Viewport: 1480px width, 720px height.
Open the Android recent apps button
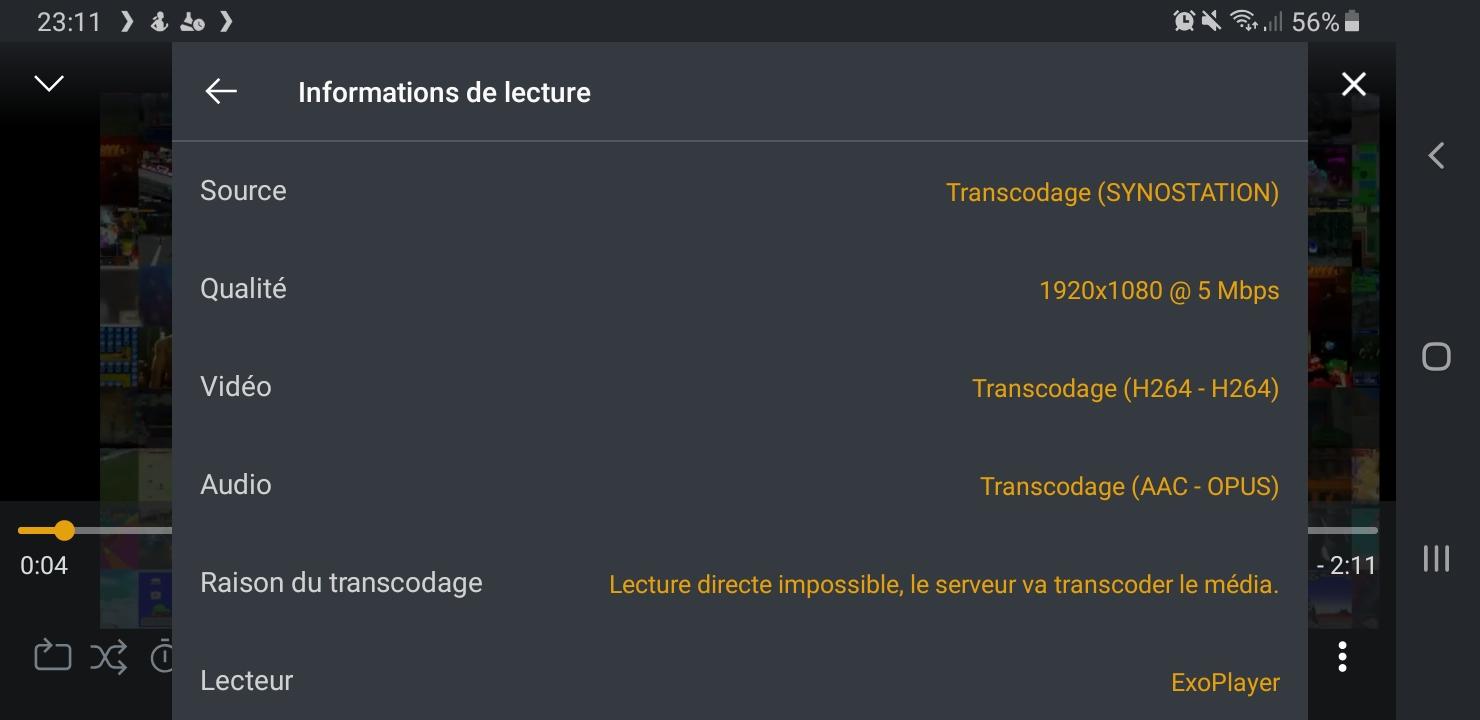1436,558
